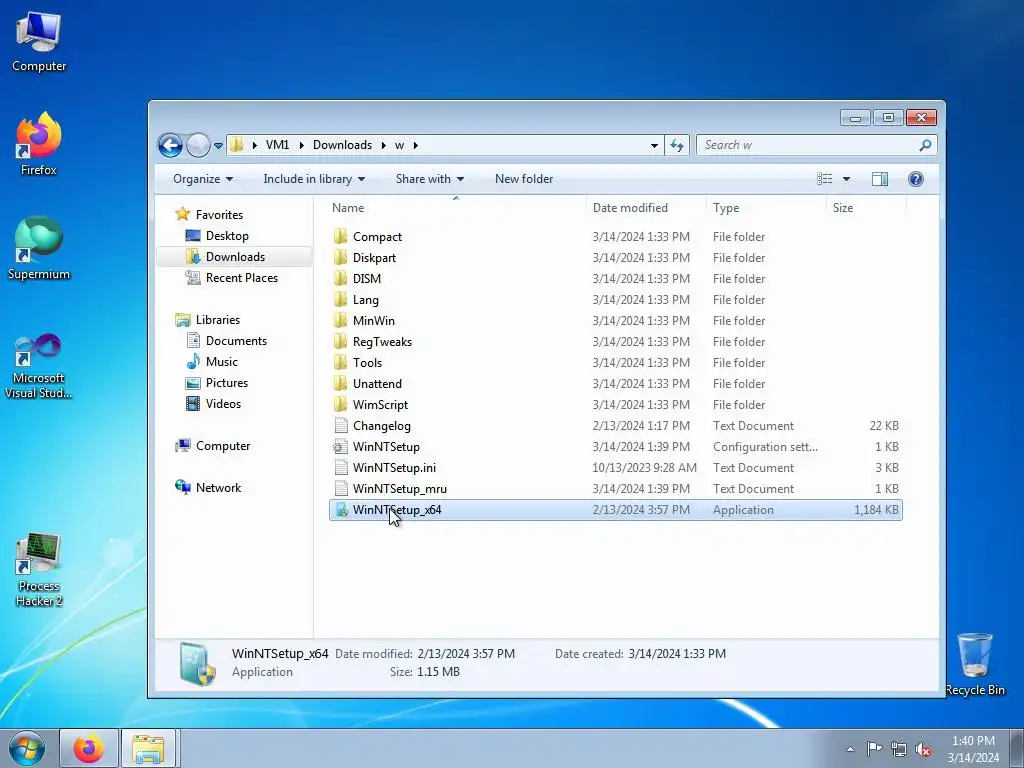The image size is (1024, 768).
Task: Select the Changelog text document
Action: point(615,425)
